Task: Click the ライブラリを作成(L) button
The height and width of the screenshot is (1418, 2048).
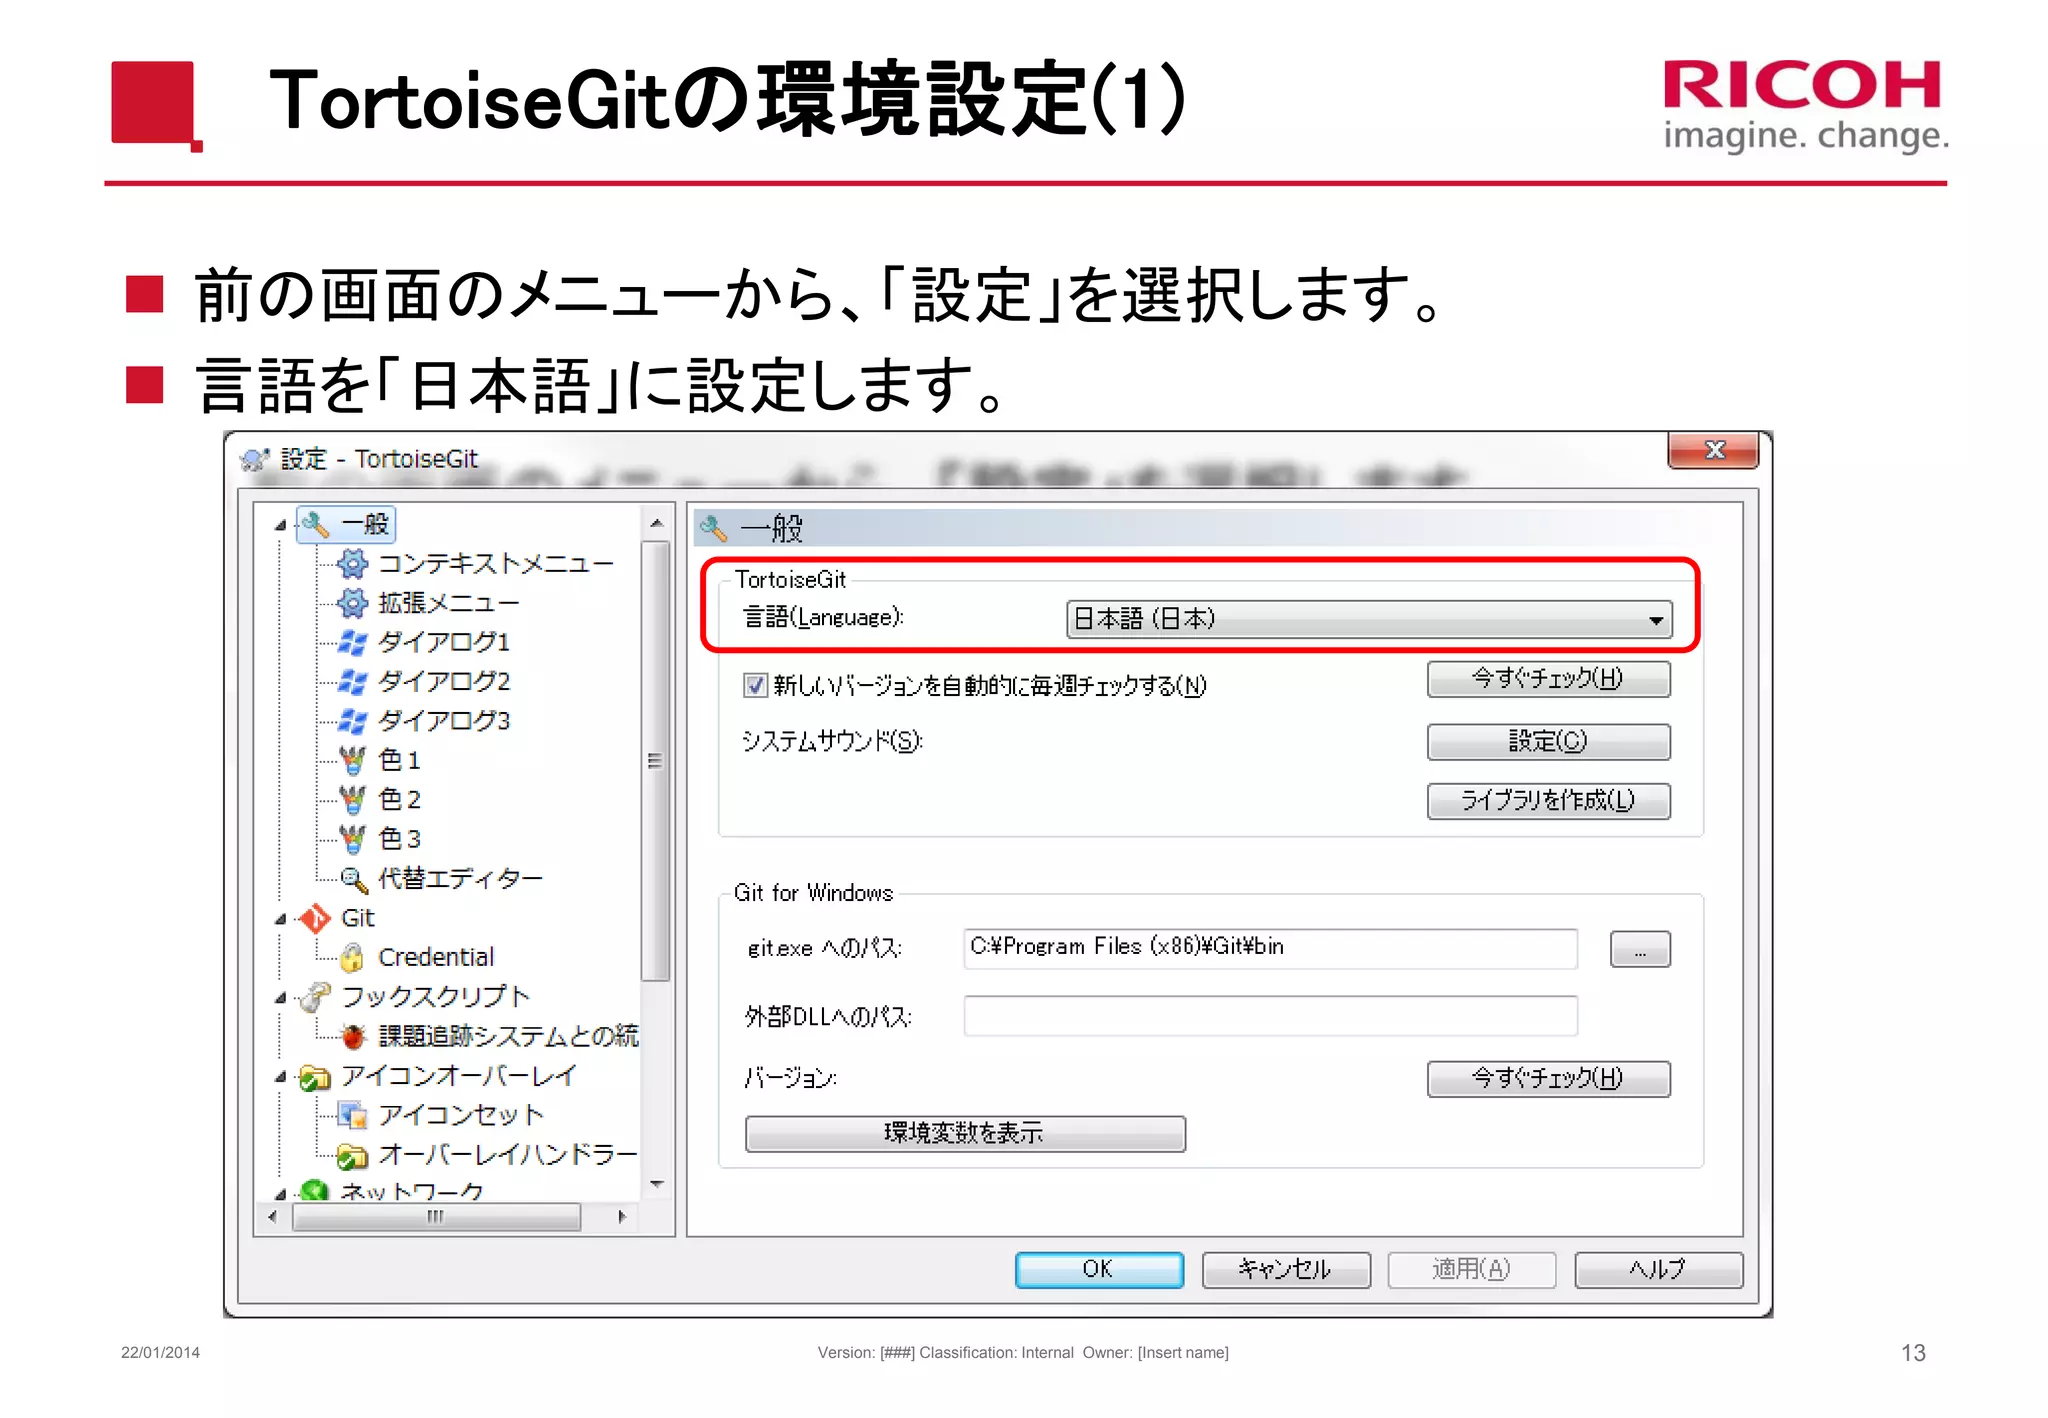Action: (1548, 801)
